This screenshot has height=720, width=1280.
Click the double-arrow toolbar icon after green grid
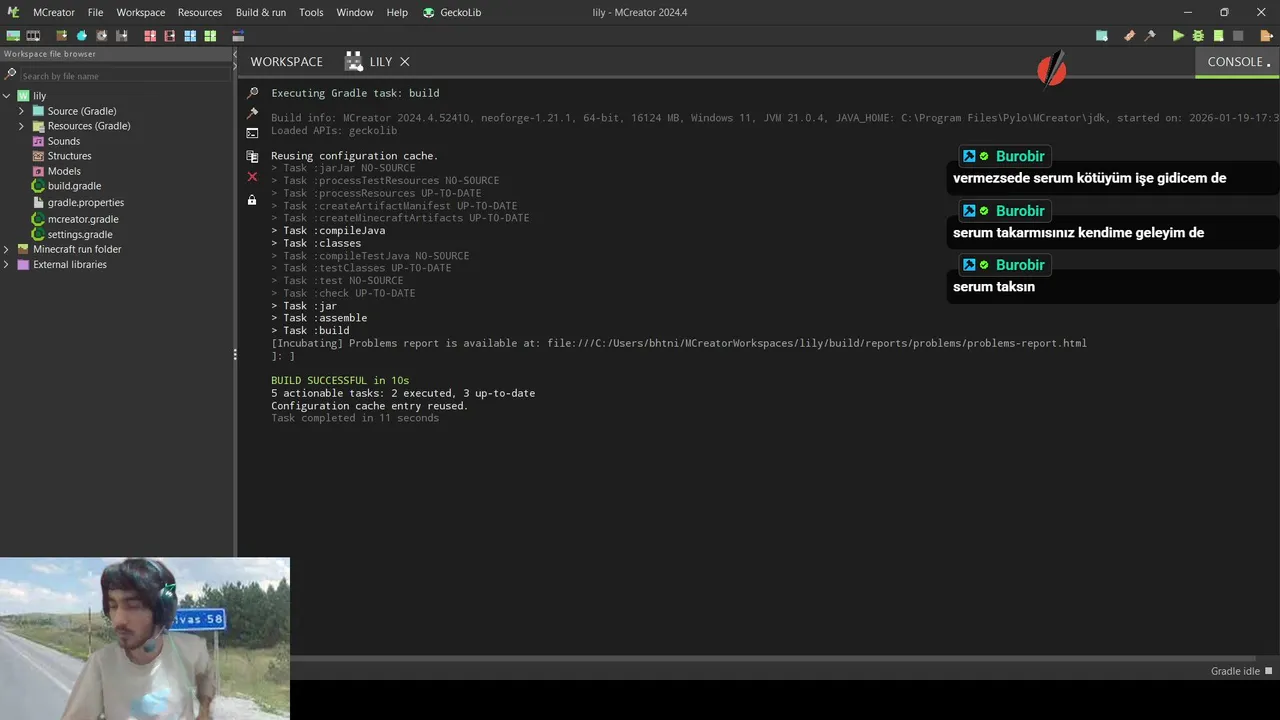point(238,36)
